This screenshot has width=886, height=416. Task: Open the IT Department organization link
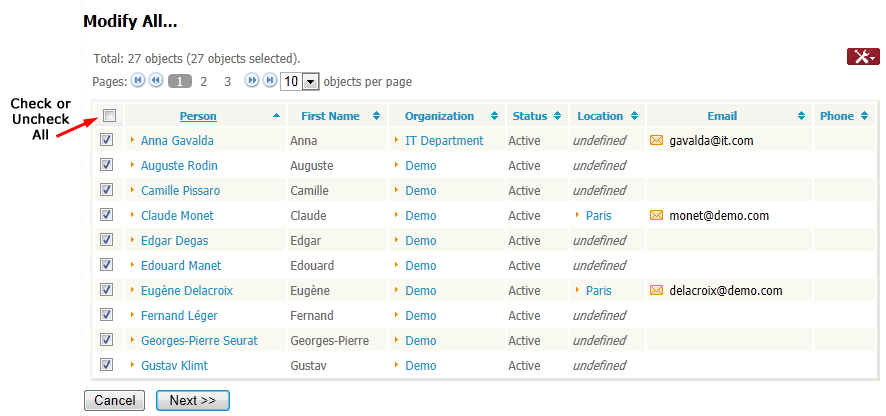click(444, 141)
